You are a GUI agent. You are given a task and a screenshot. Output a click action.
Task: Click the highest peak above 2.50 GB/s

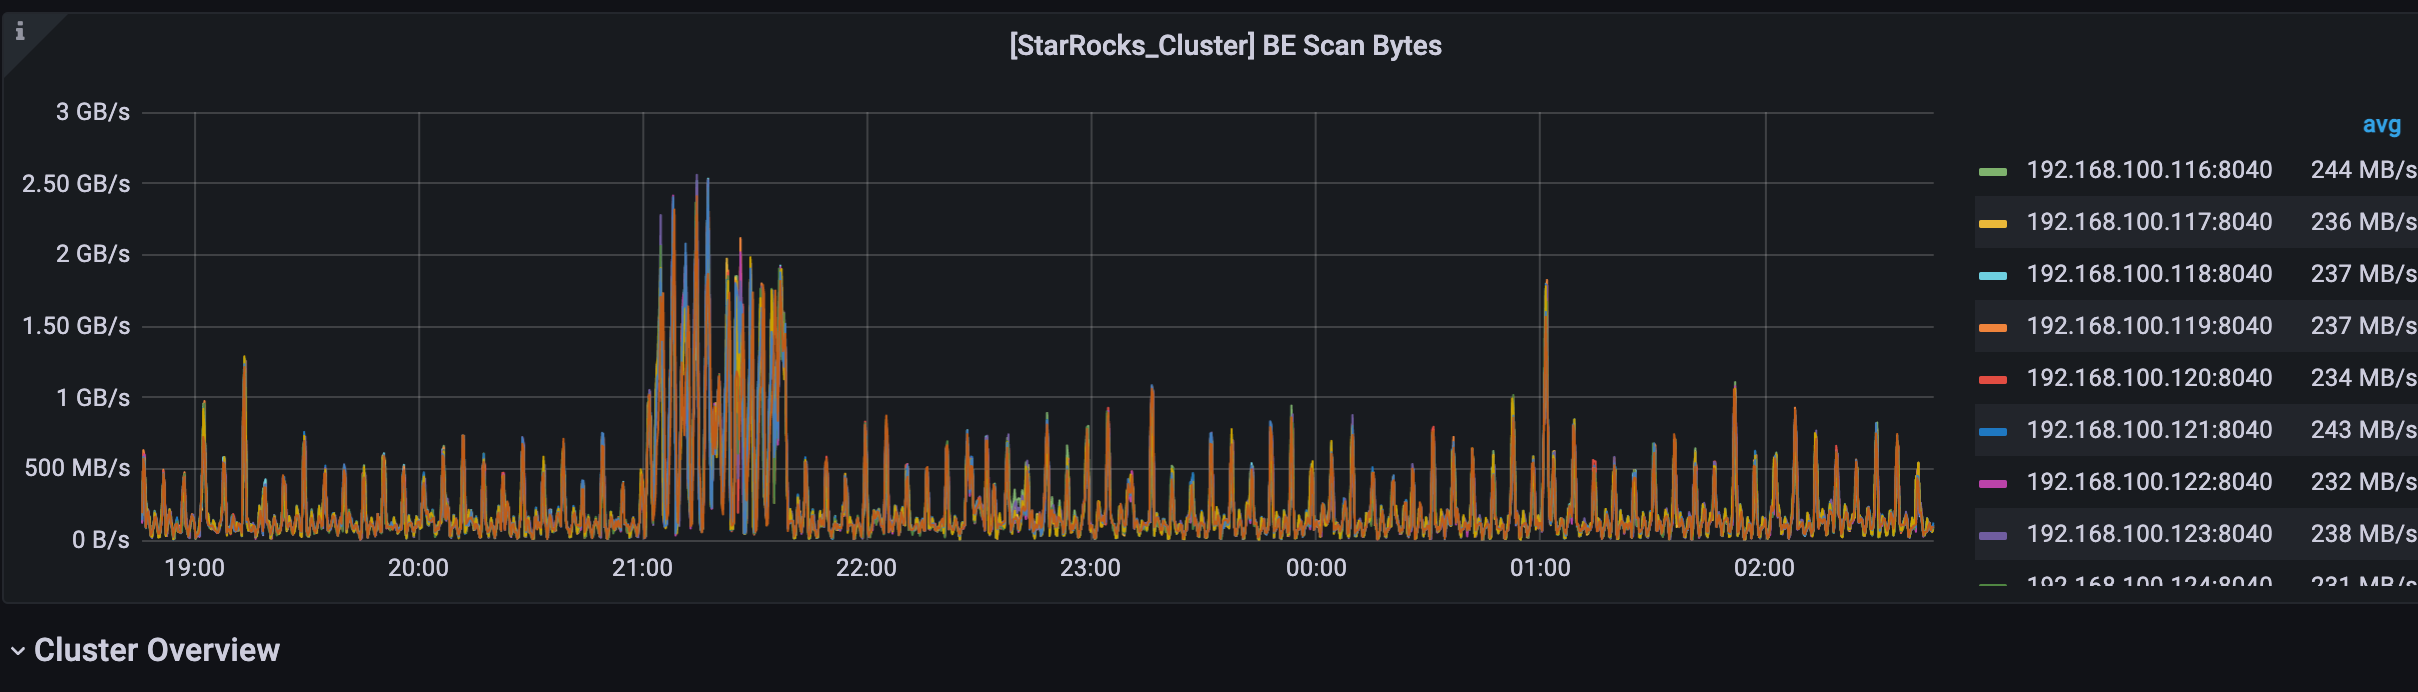(x=697, y=180)
